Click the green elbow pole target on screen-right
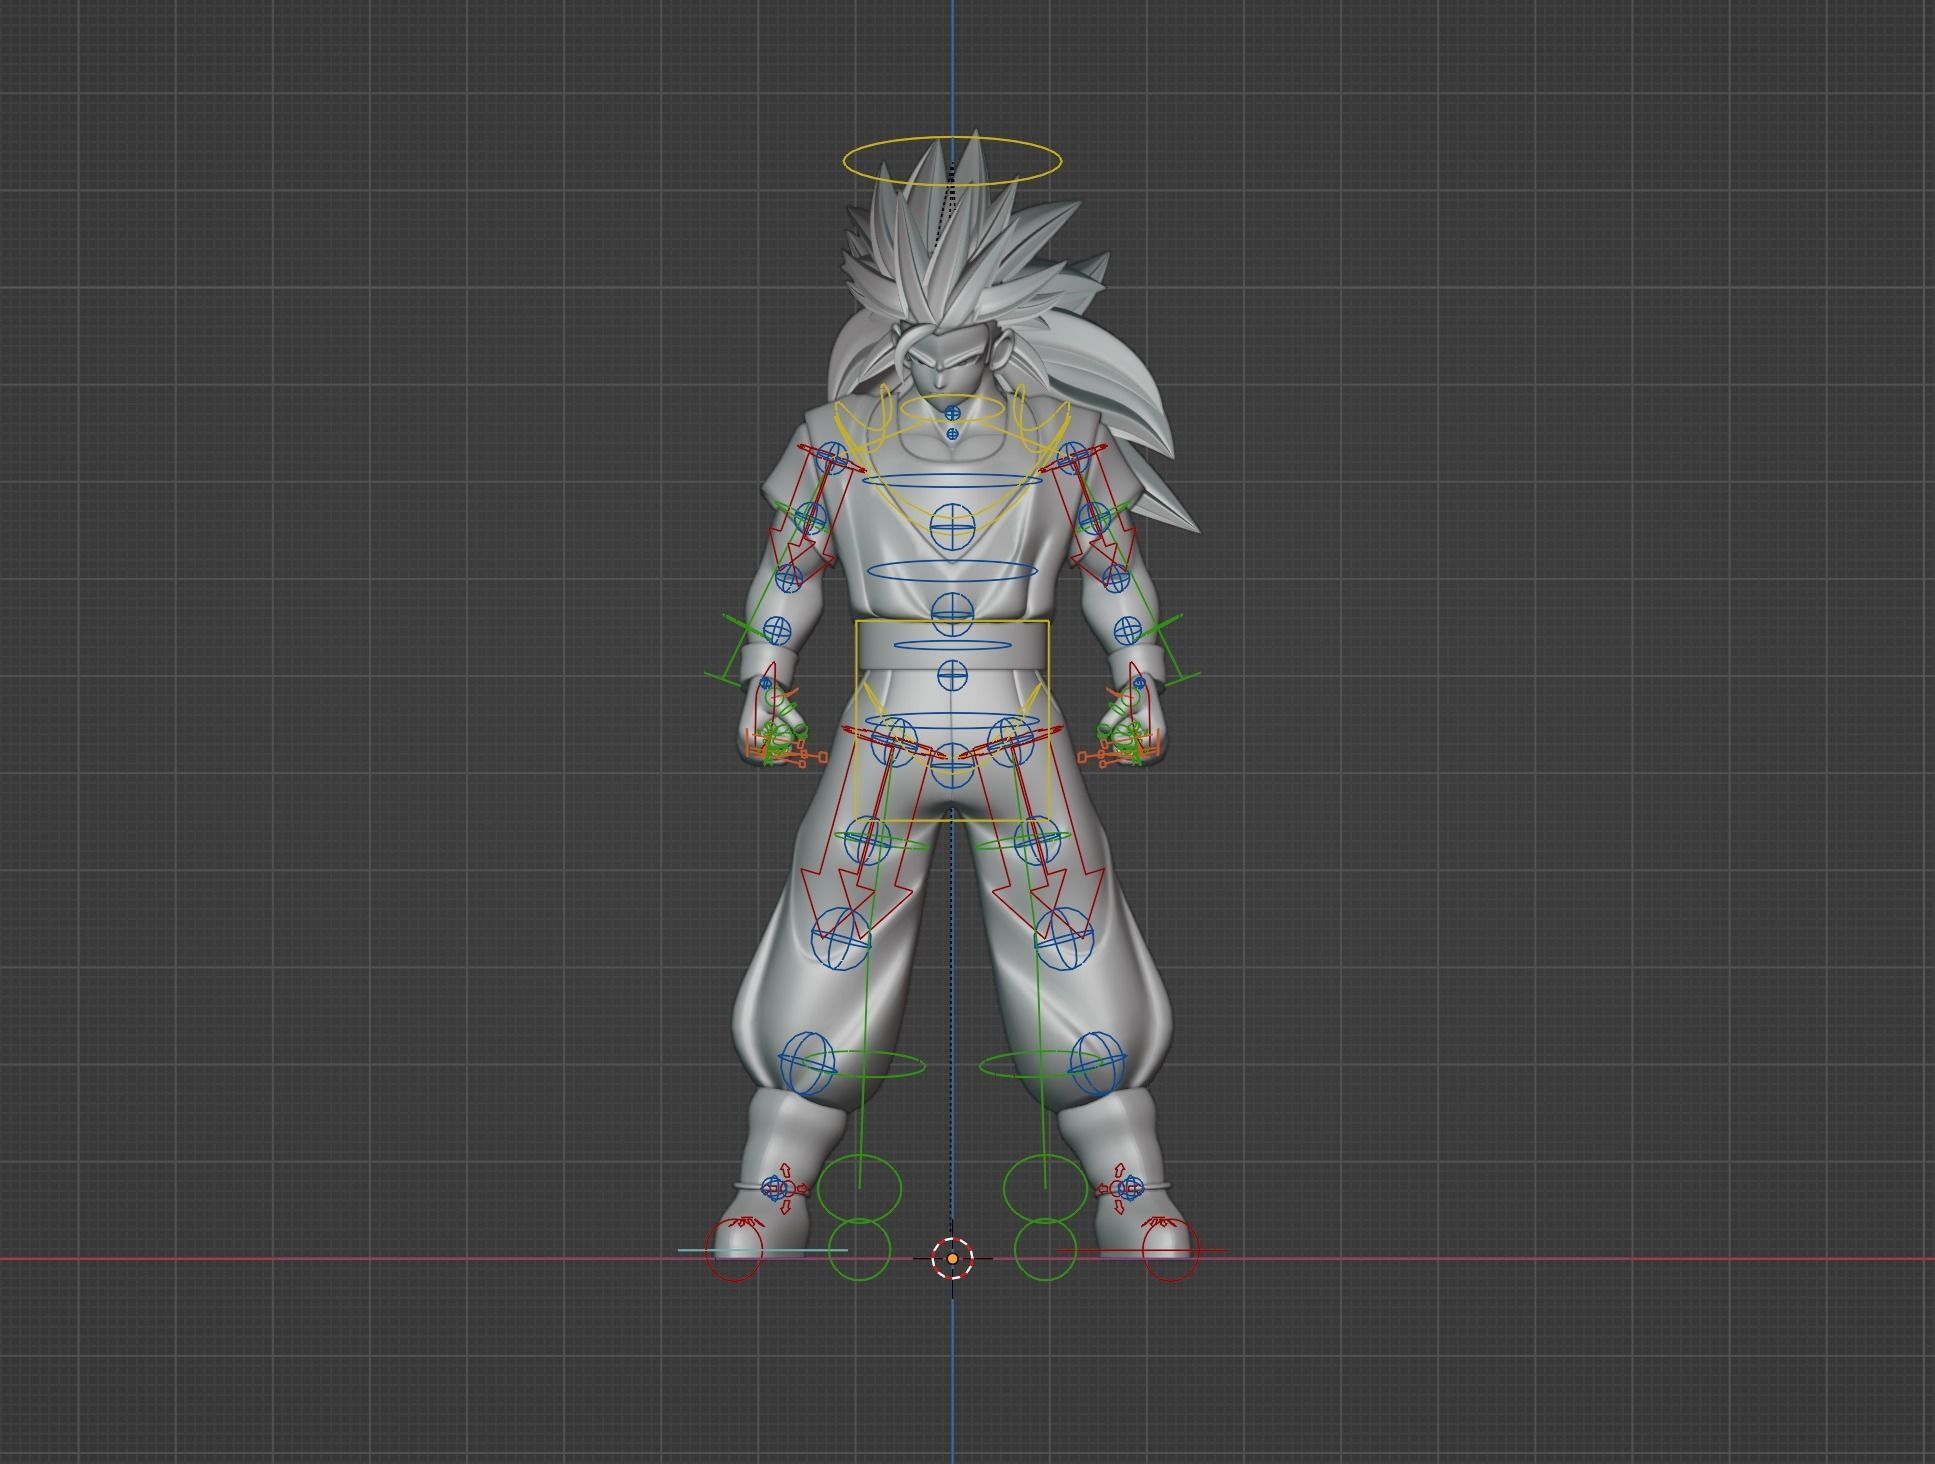Screen dimensions: 1935x1464 tap(1172, 650)
